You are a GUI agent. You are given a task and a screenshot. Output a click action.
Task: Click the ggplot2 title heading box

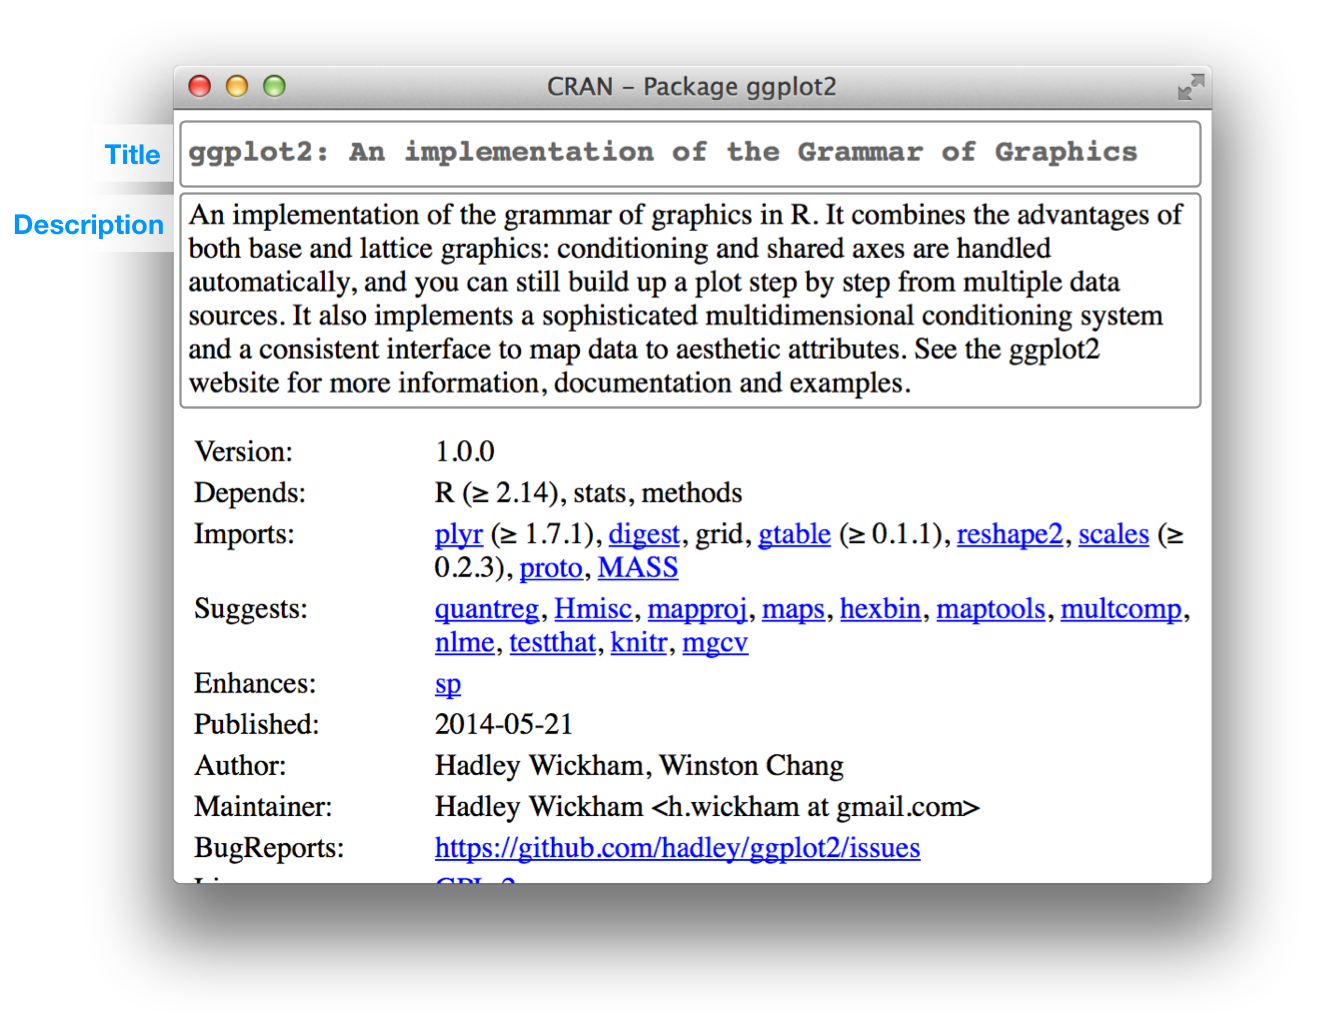(x=690, y=154)
